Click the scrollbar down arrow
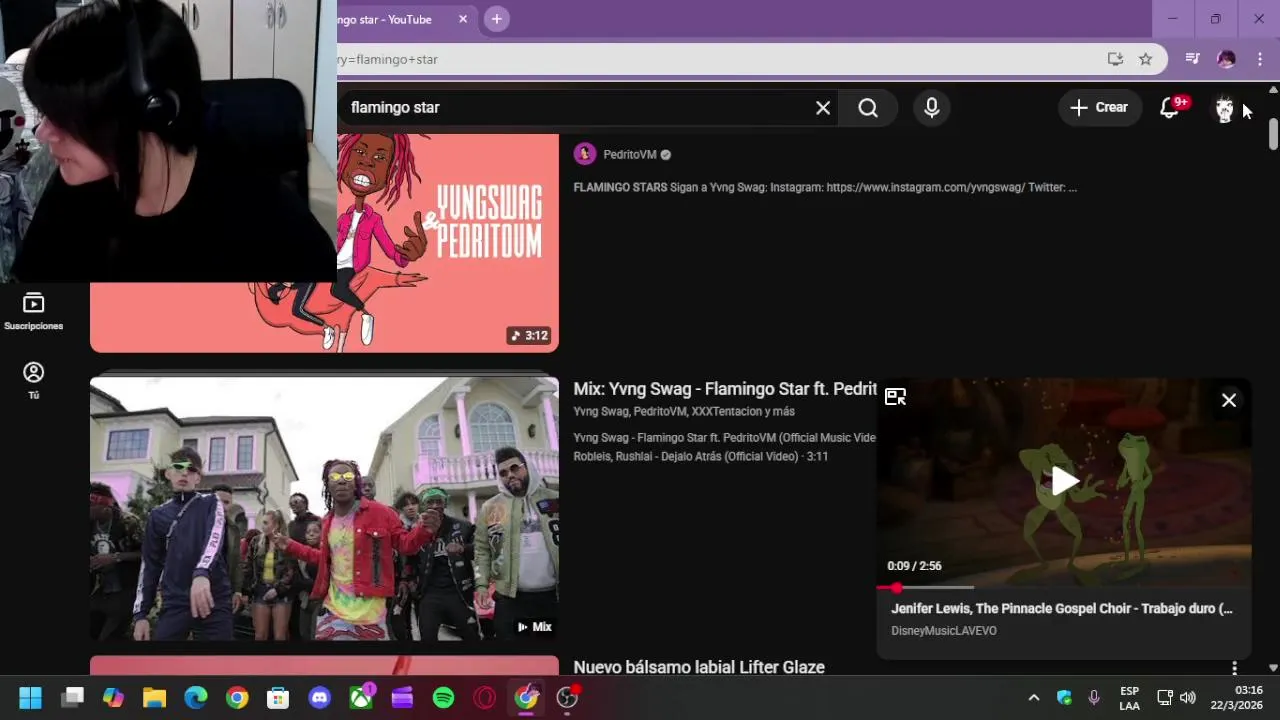1280x720 pixels. point(1273,667)
